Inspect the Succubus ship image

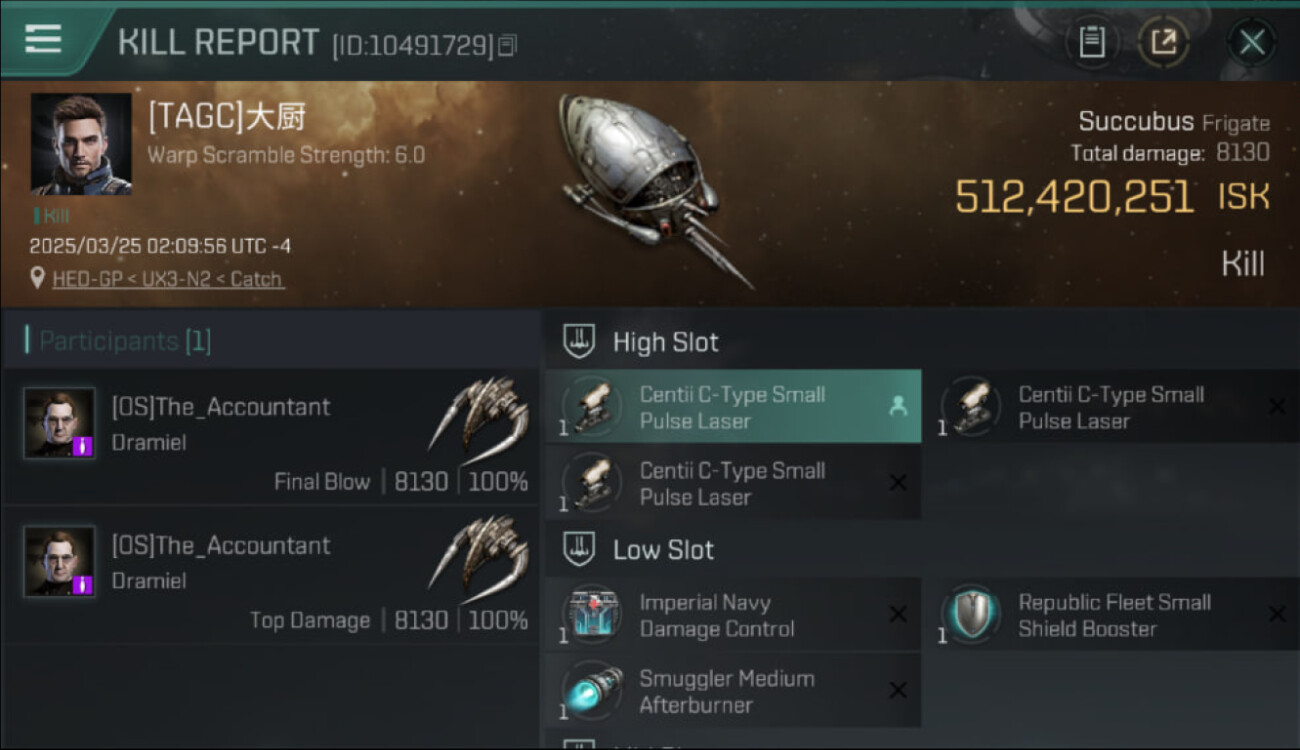tap(650, 187)
